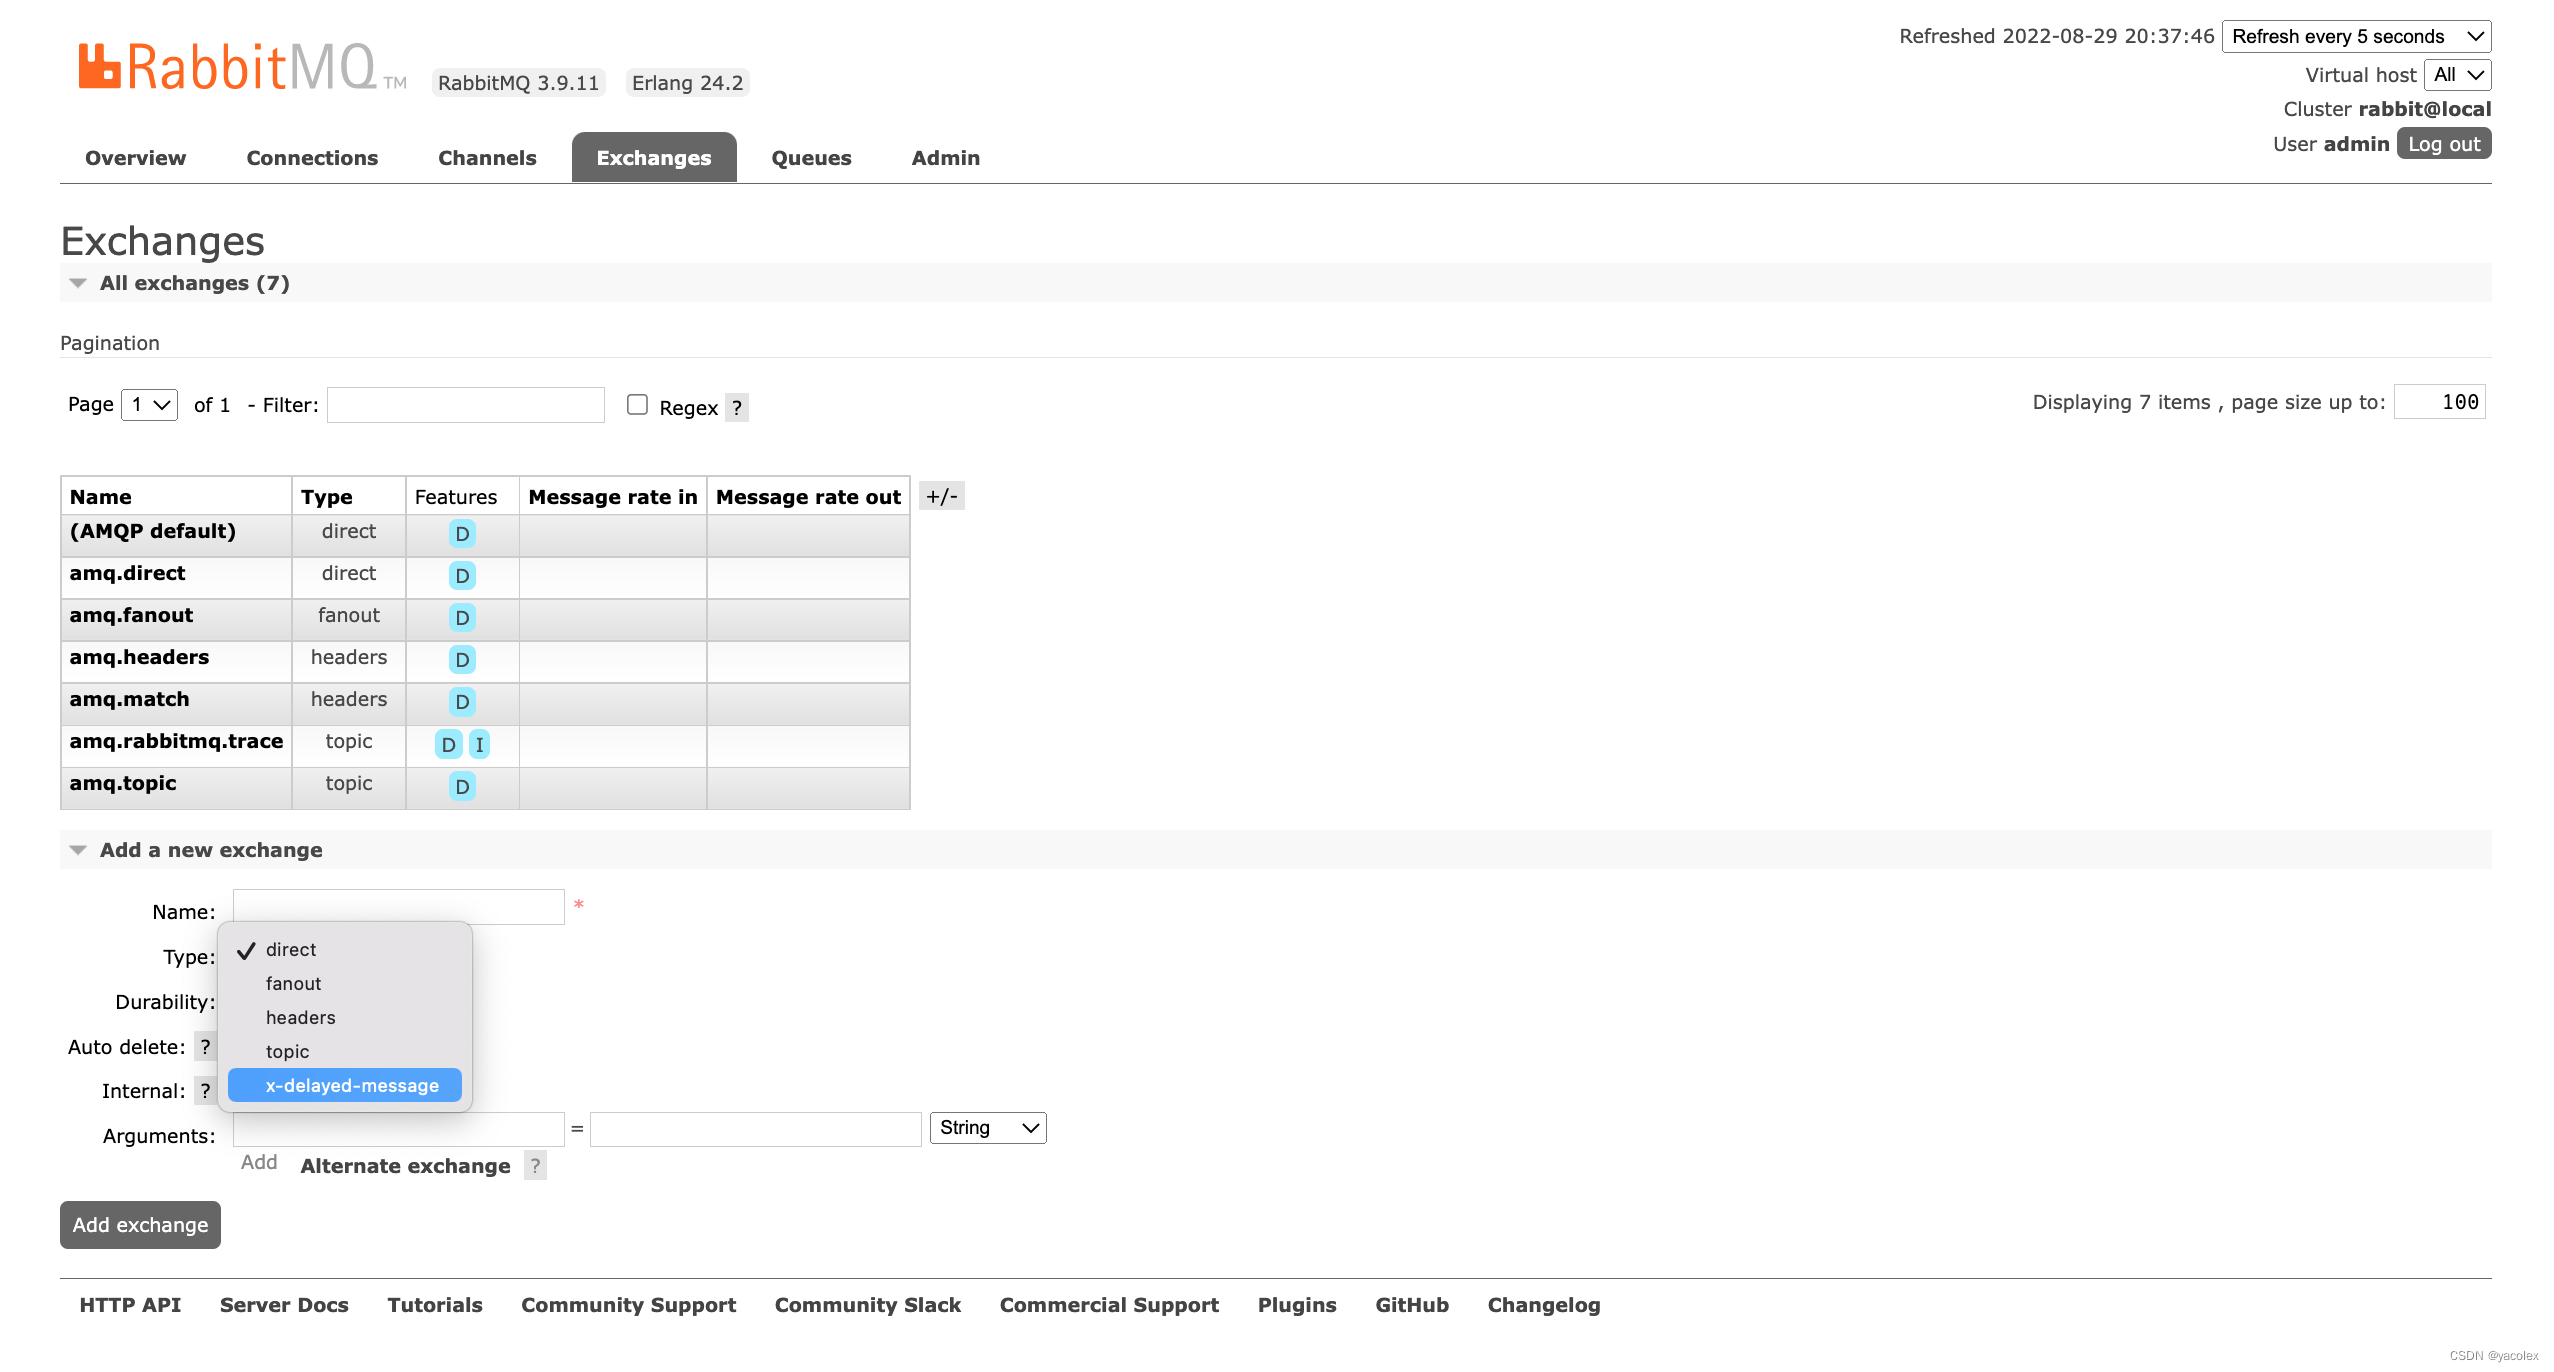Click the D feature badge for amq.match
2554x1372 pixels.
click(462, 702)
